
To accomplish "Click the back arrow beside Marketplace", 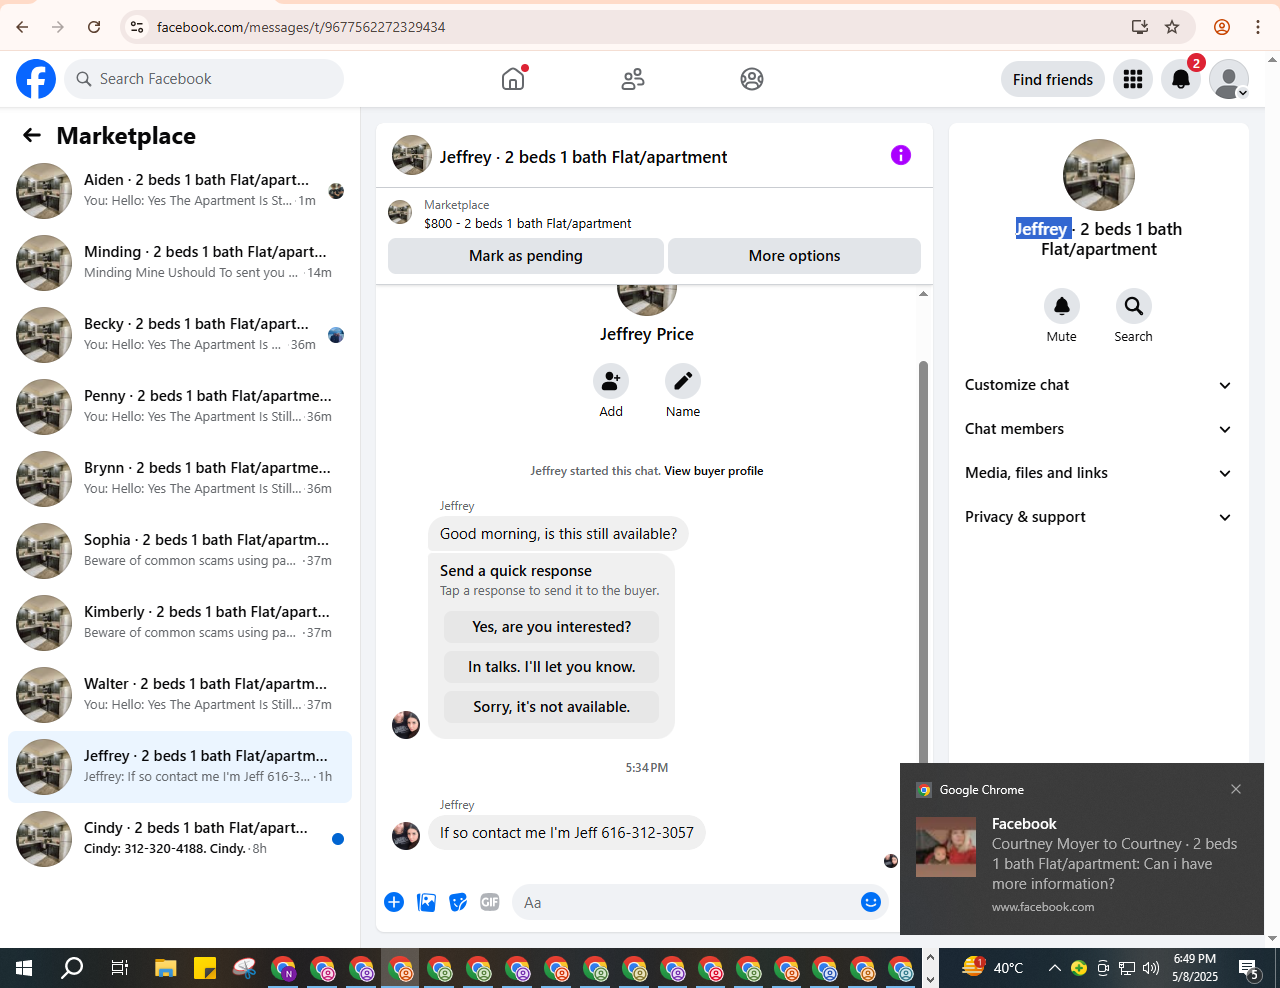I will coord(32,135).
